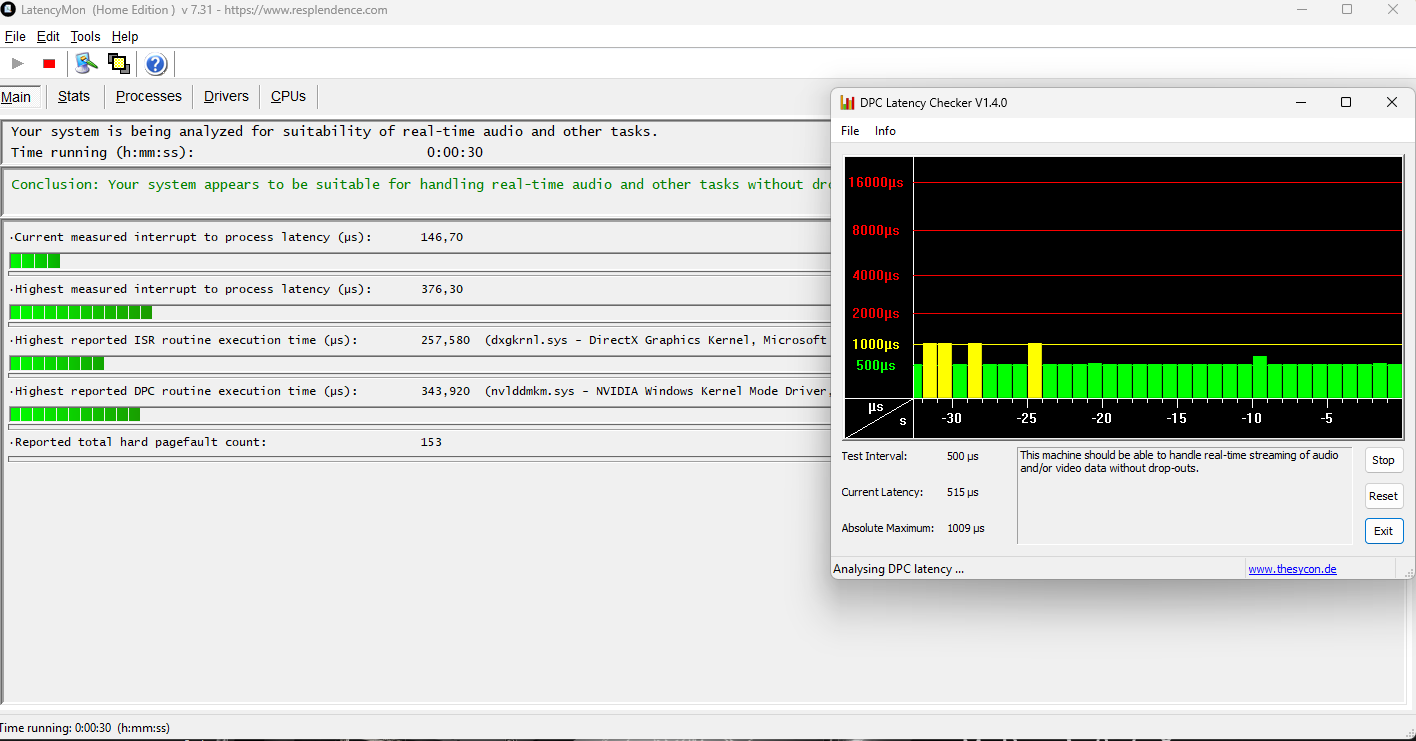Image resolution: width=1416 pixels, height=741 pixels.
Task: Switch to the Drivers tab
Action: (226, 97)
